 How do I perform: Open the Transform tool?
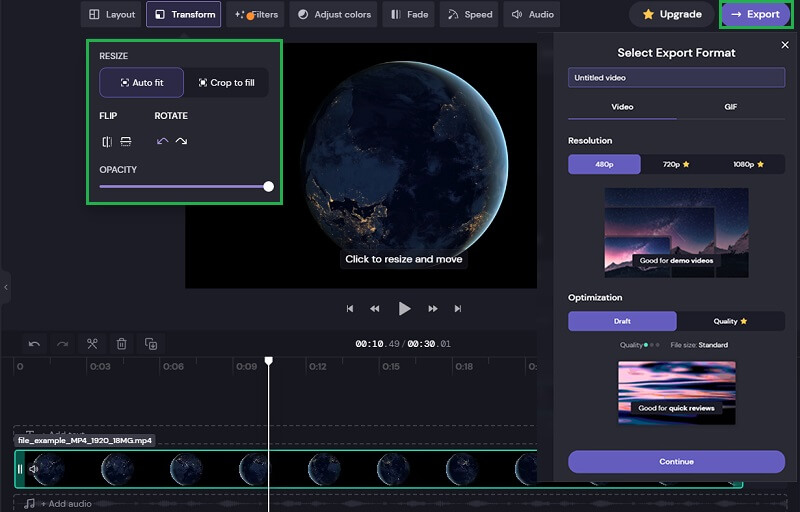pyautogui.click(x=184, y=14)
